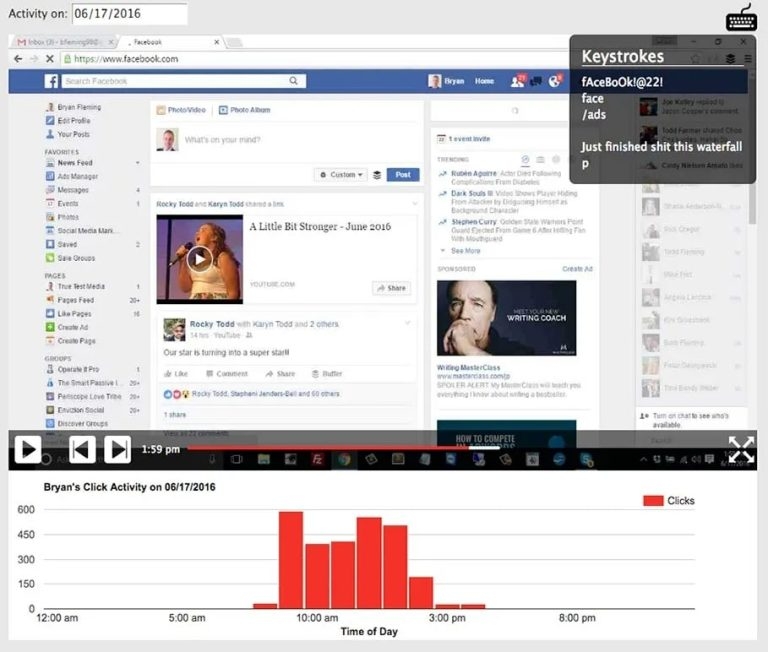Skip to the next frame
Screen dimensions: 768x652
[117, 450]
